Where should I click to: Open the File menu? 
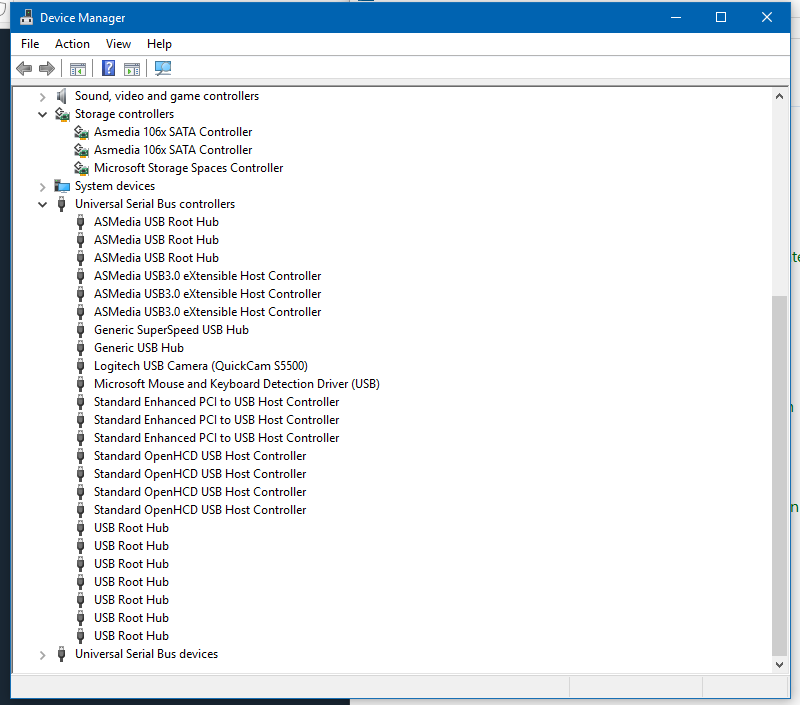(30, 44)
